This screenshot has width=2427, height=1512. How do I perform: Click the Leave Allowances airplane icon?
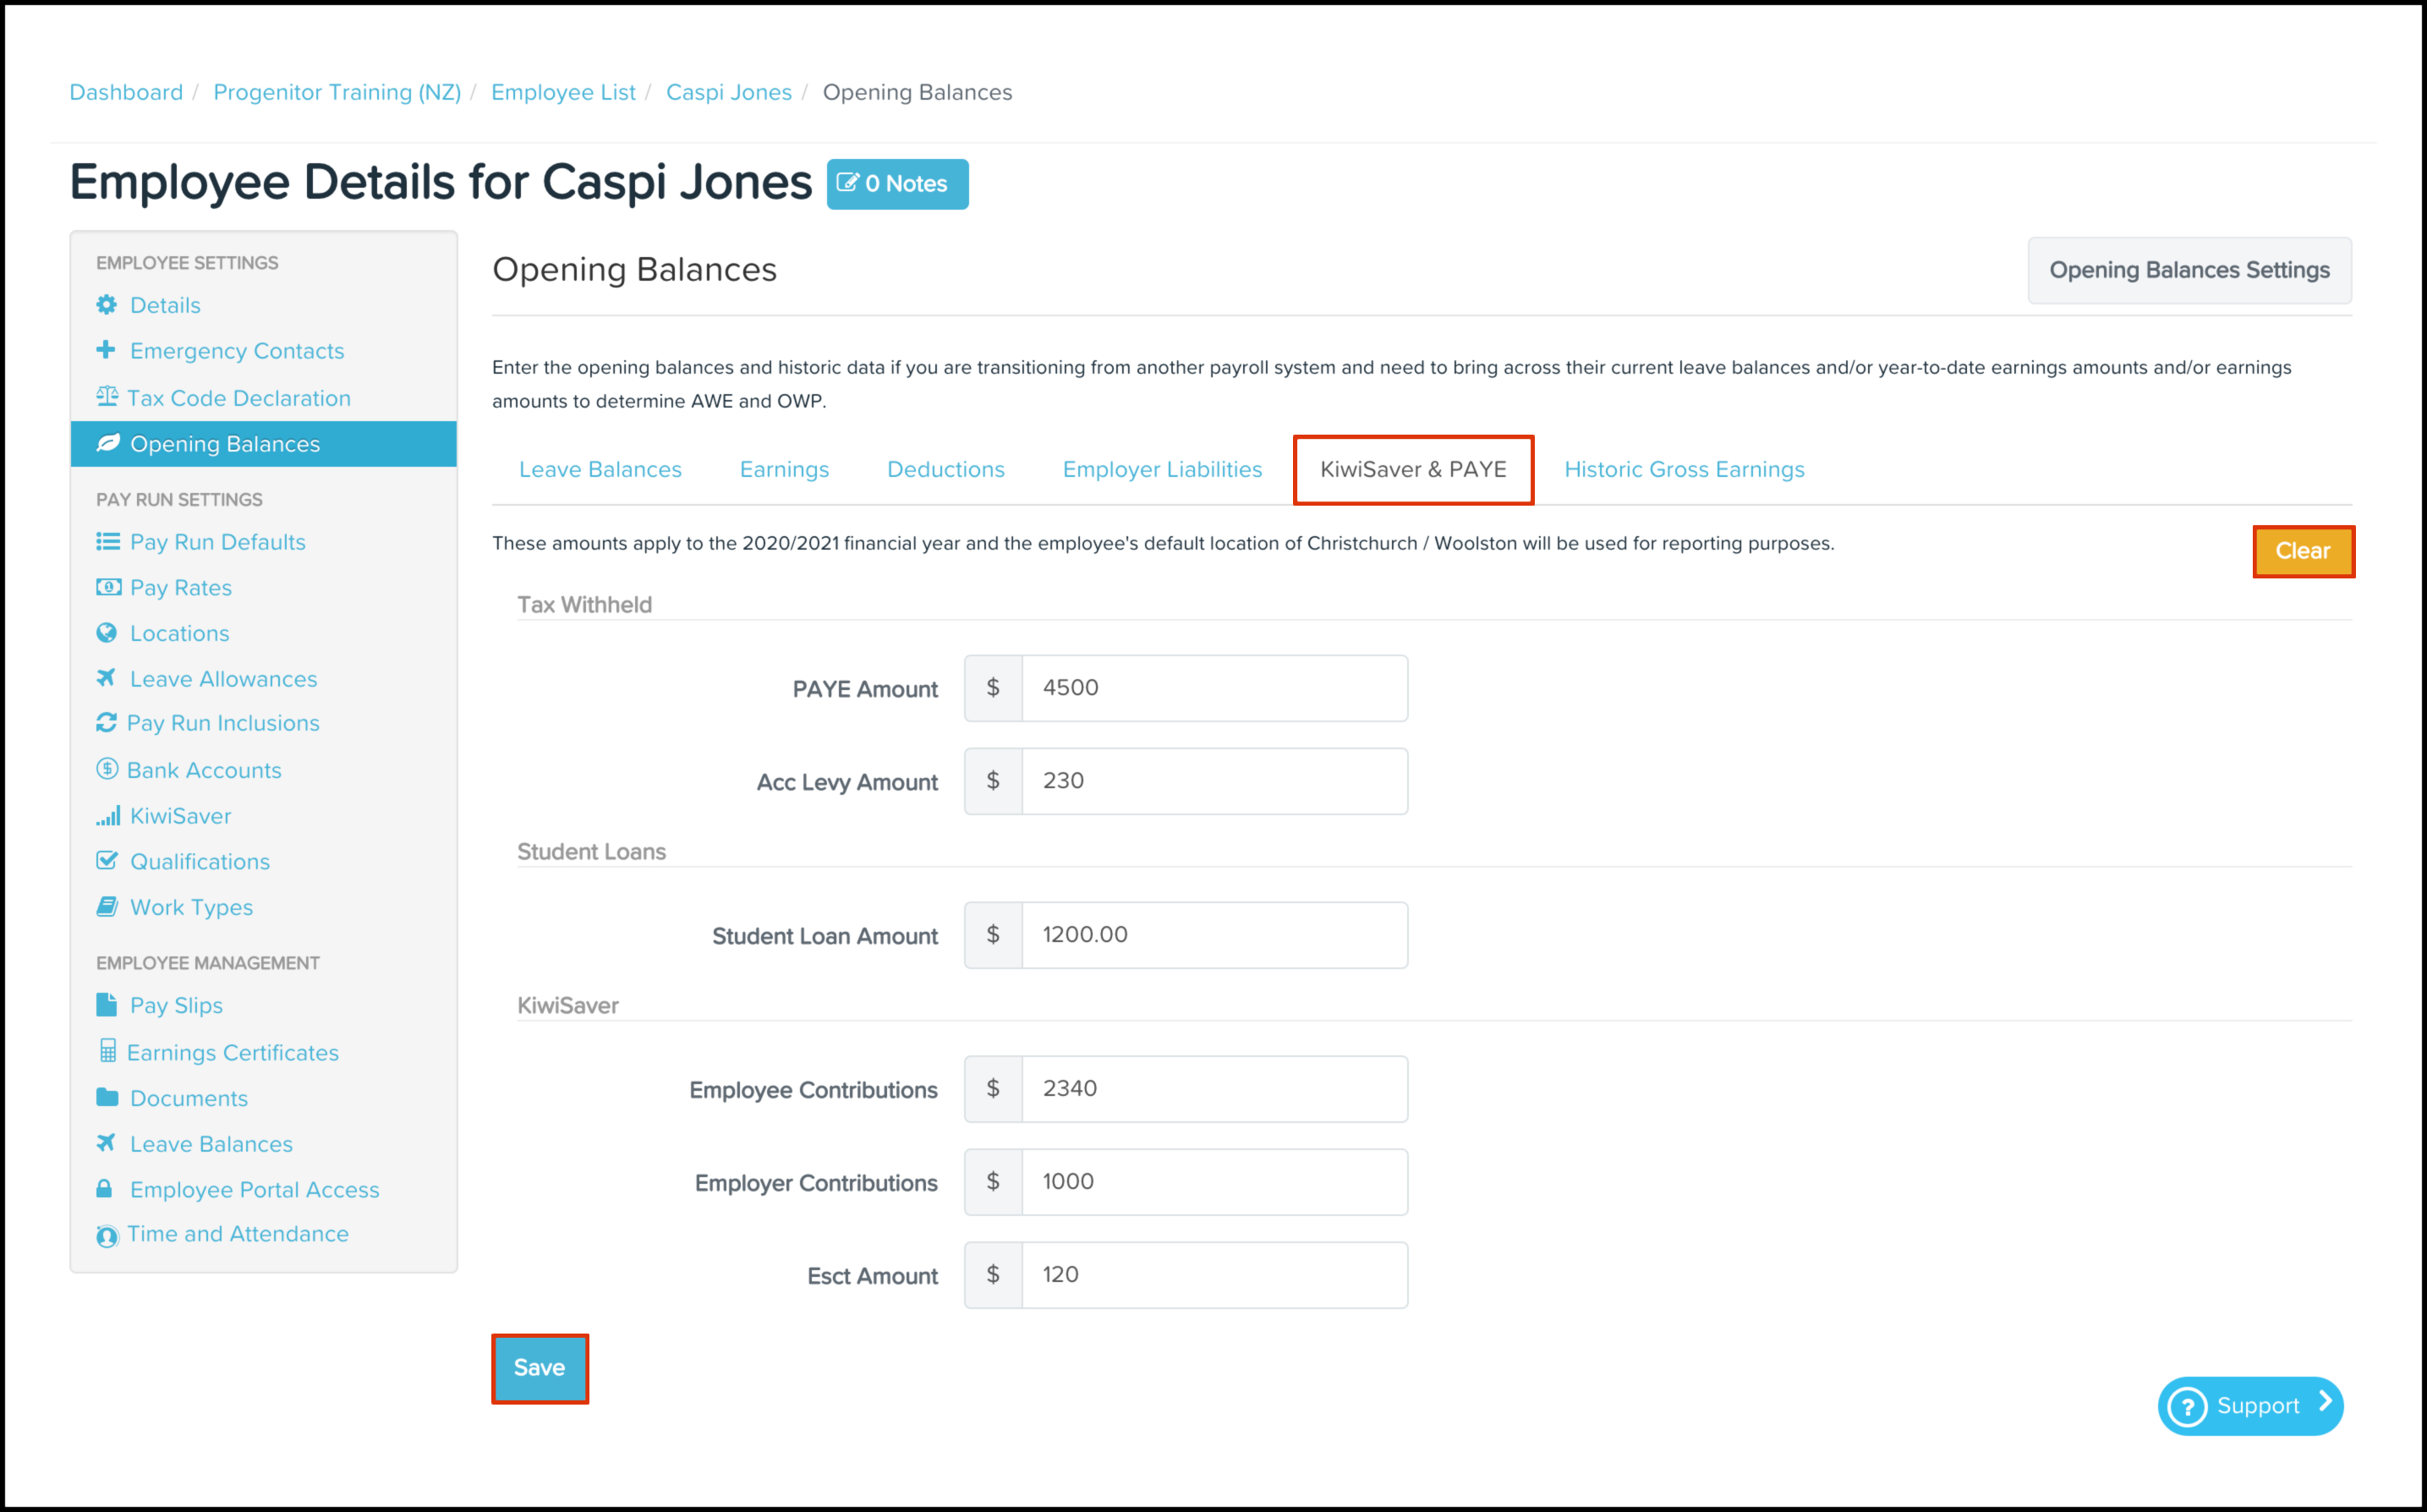click(x=107, y=678)
